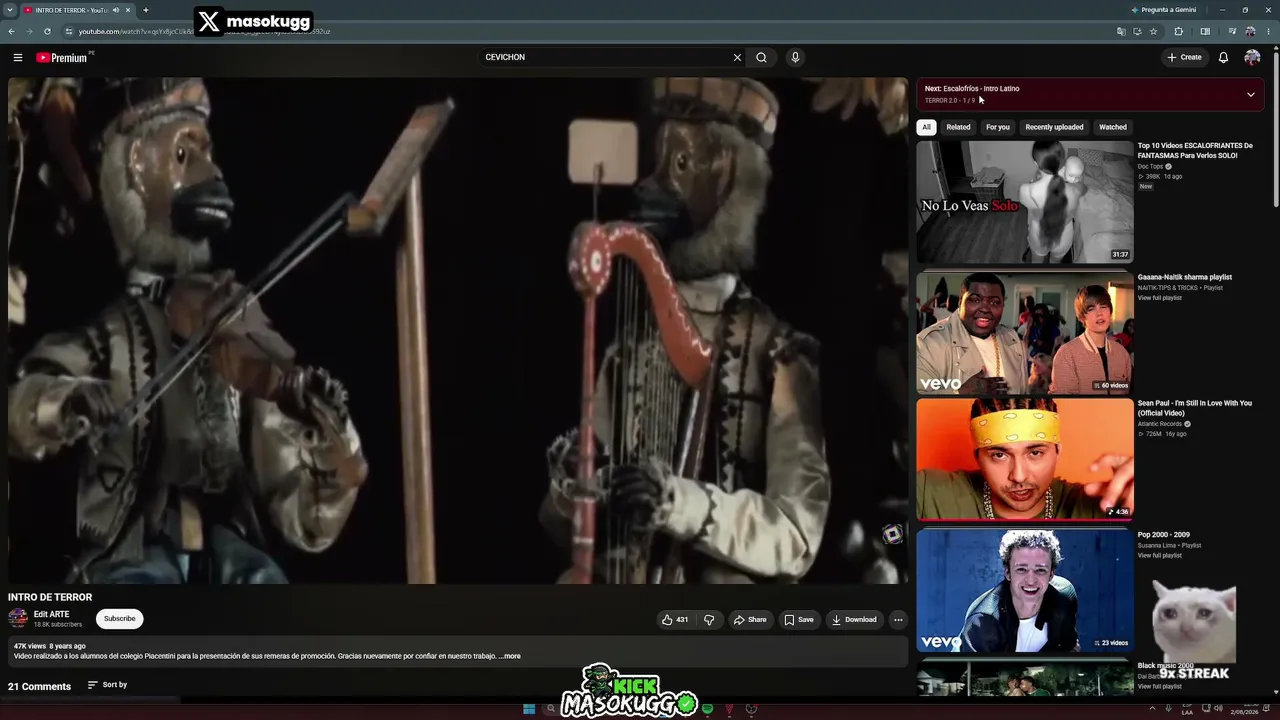Open the Create menu
Viewport: 1280px width, 720px height.
1184,57
